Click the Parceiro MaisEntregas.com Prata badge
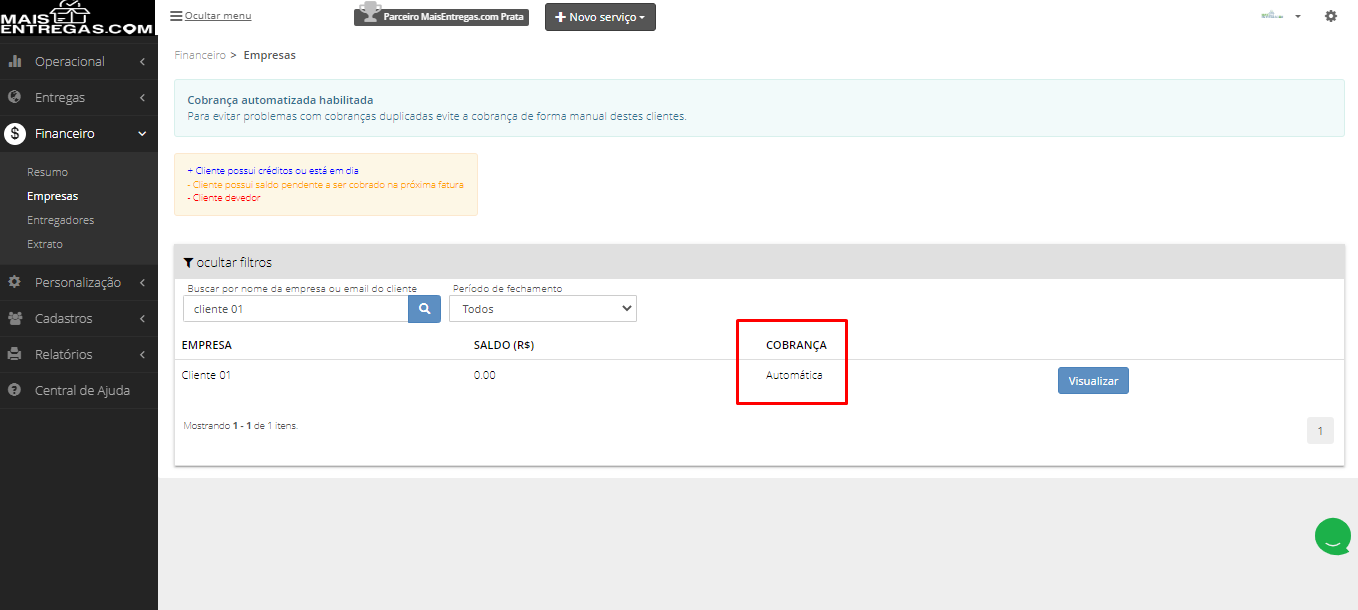 click(441, 16)
